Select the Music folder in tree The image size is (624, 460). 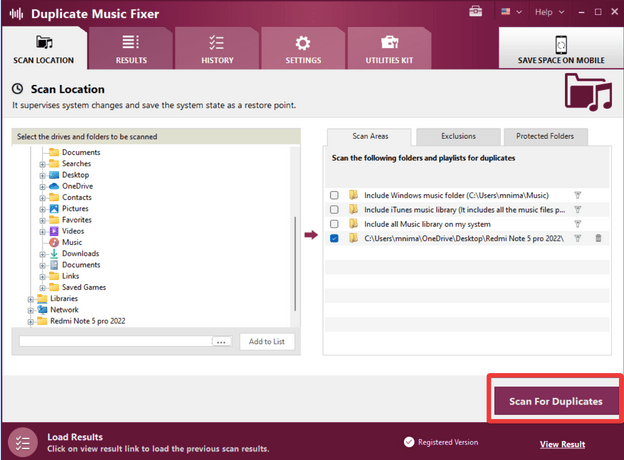pos(72,242)
